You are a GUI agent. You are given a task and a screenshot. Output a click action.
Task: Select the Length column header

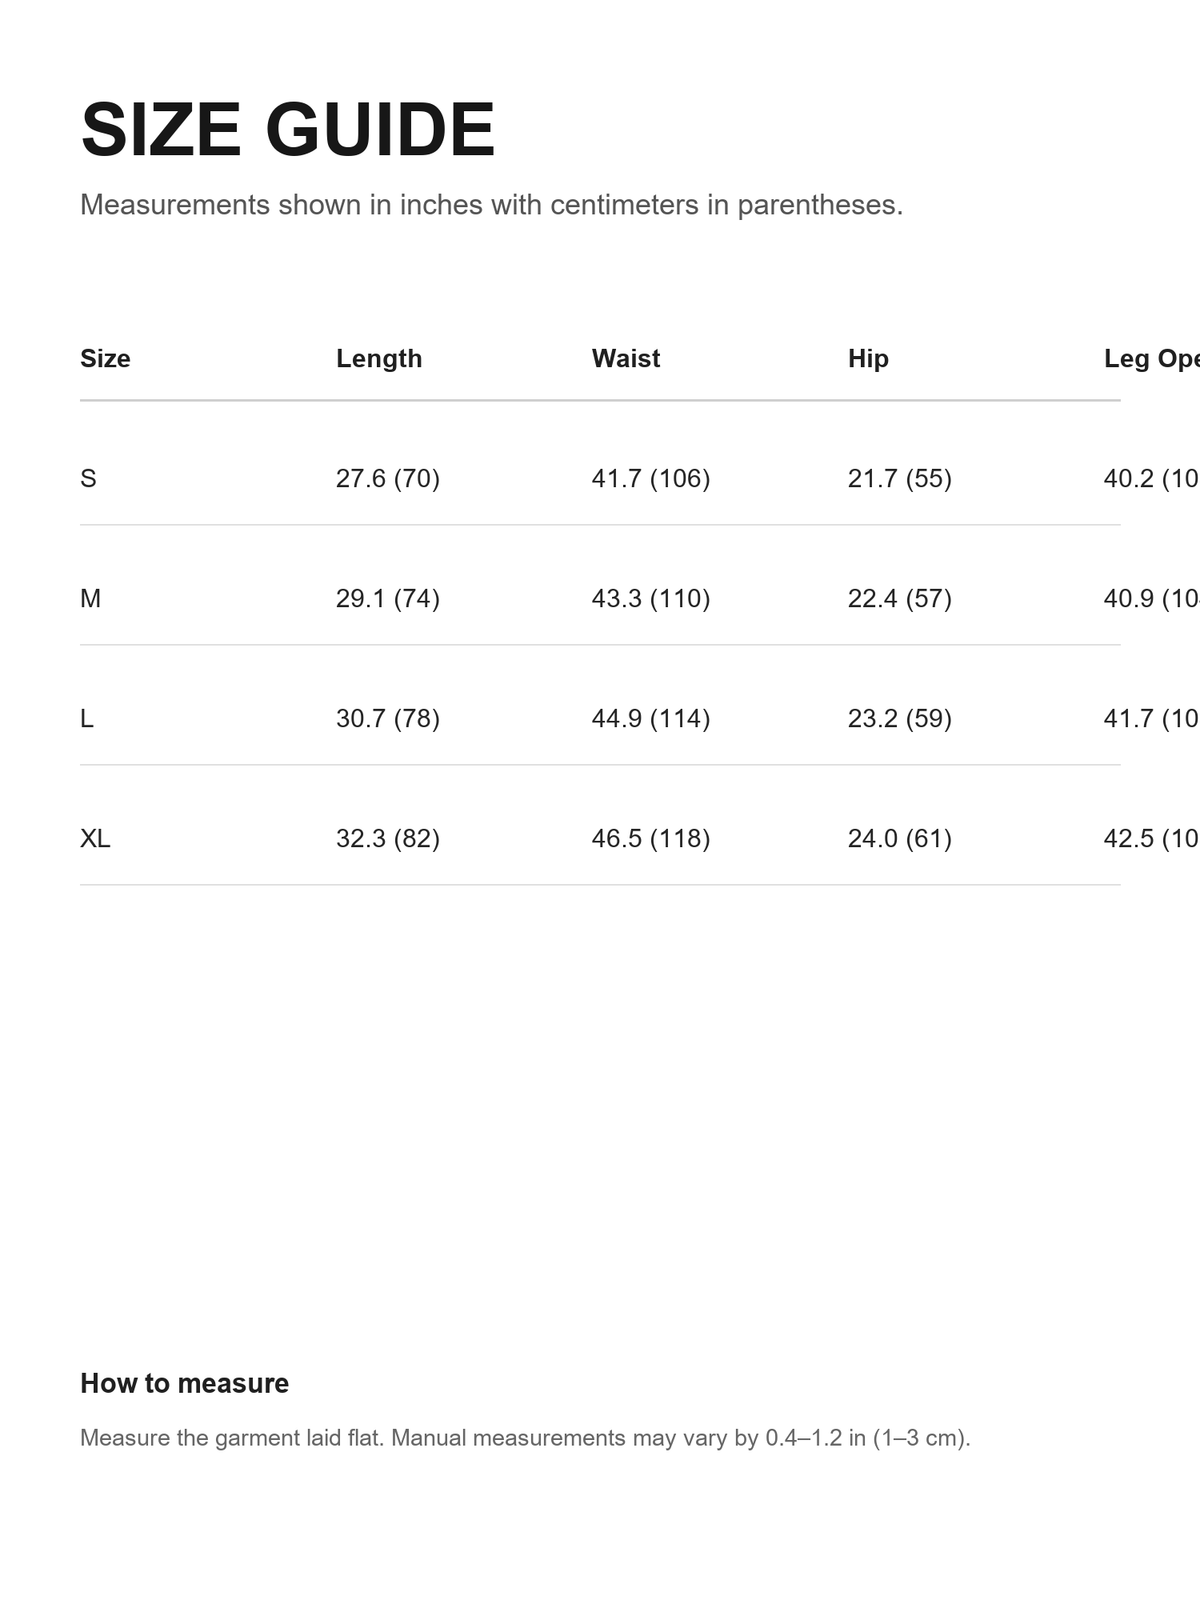[379, 358]
